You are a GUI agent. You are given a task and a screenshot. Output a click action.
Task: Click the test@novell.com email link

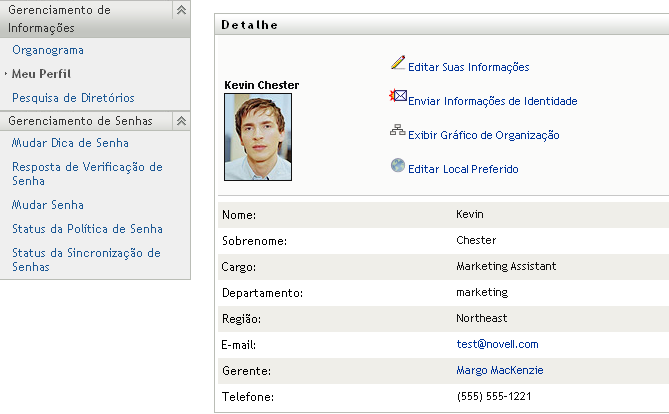(x=497, y=344)
